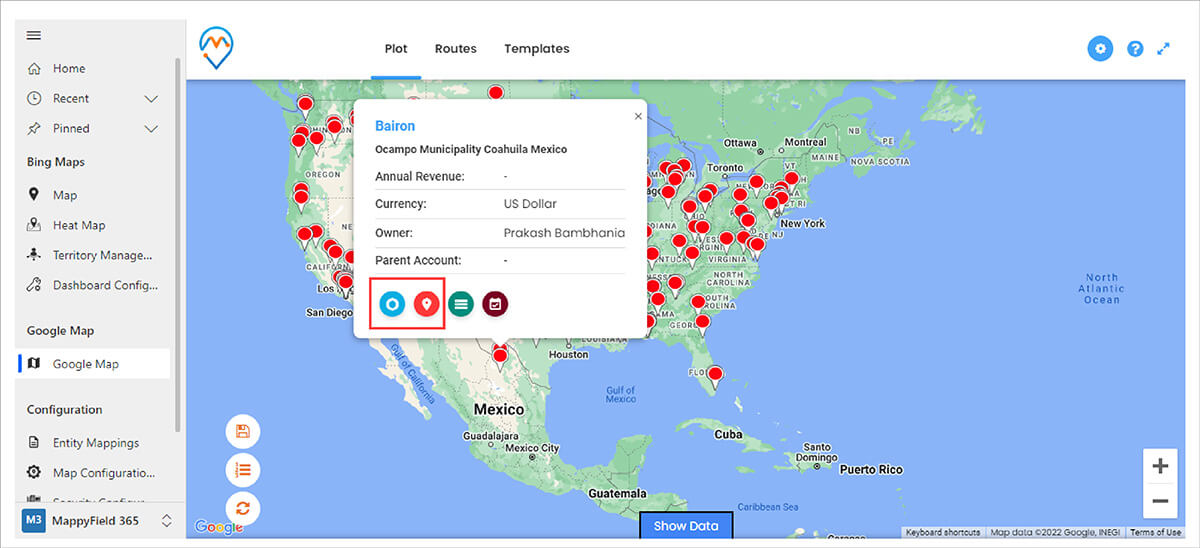Click the blue circle proximity search icon
The image size is (1200, 548).
point(393,303)
